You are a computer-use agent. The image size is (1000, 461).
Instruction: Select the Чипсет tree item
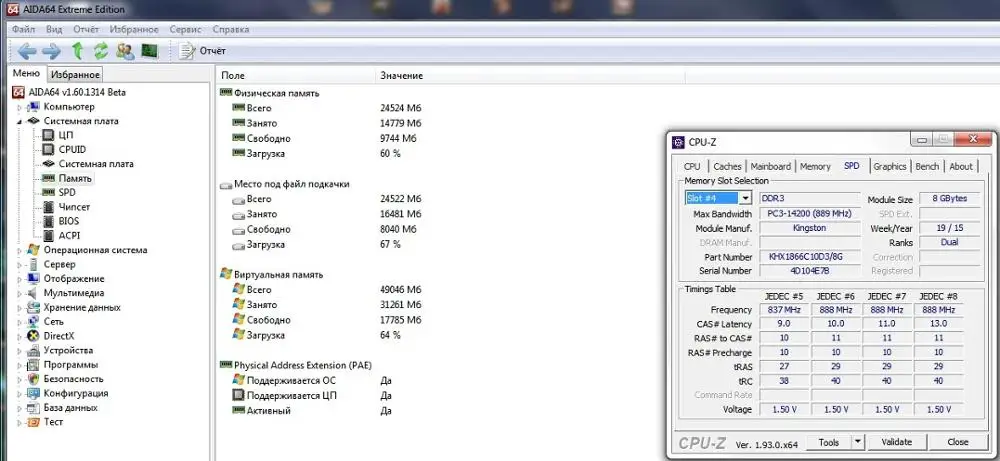coord(75,207)
